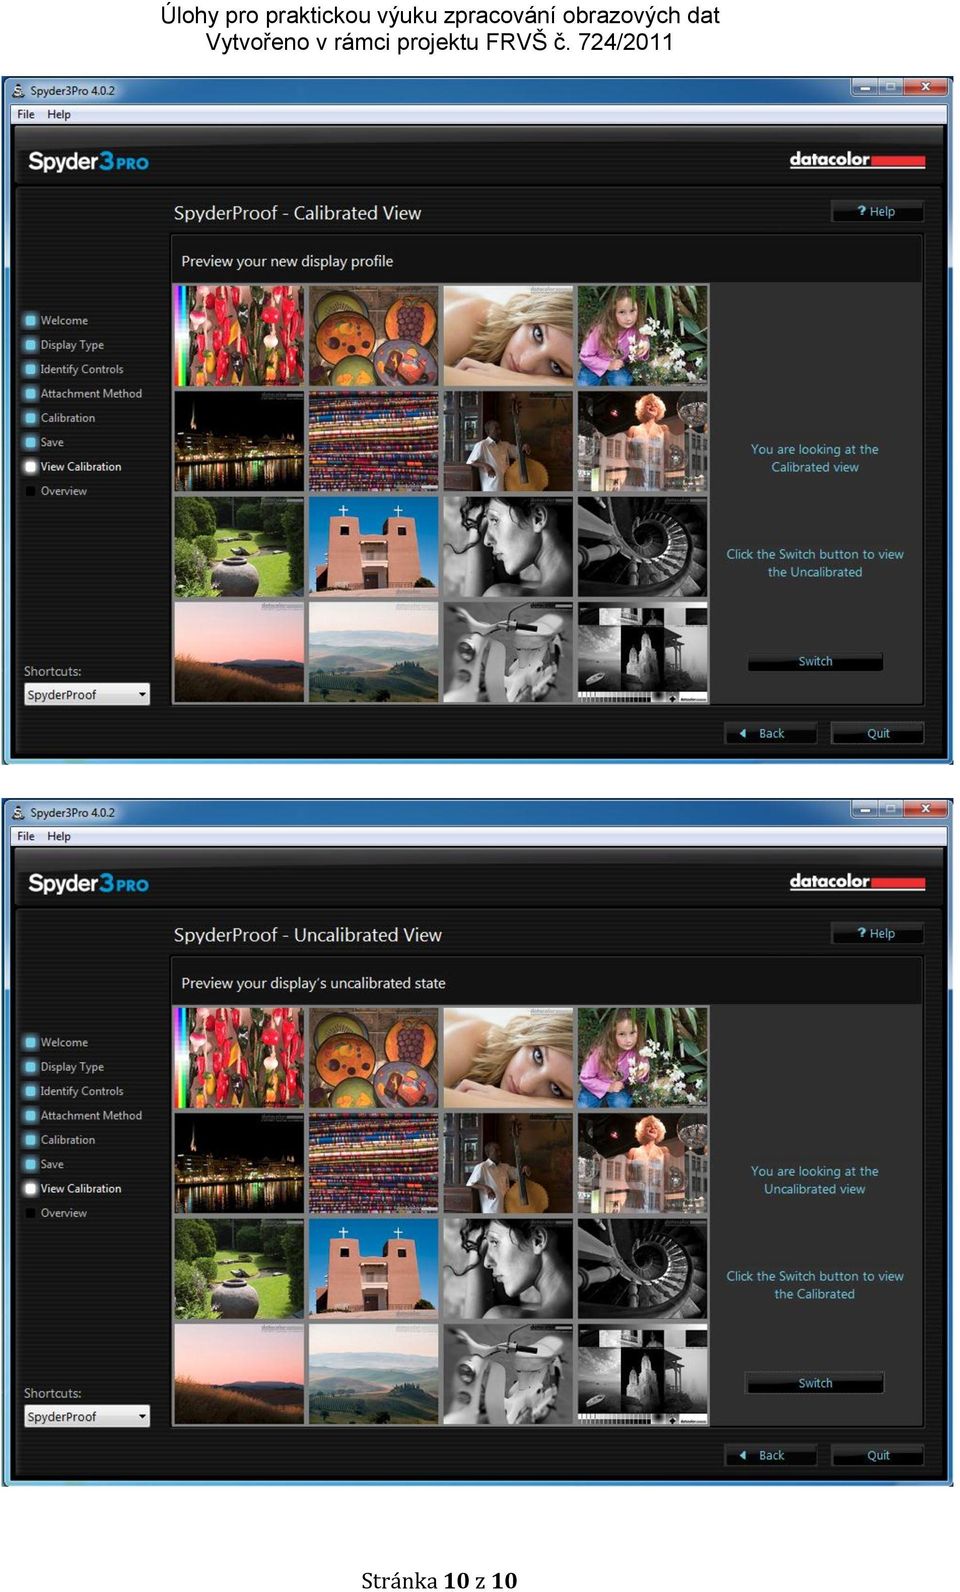Click adobe church thumbnail in Uncalibrated View
This screenshot has height=1592, width=960.
pos(373,1269)
